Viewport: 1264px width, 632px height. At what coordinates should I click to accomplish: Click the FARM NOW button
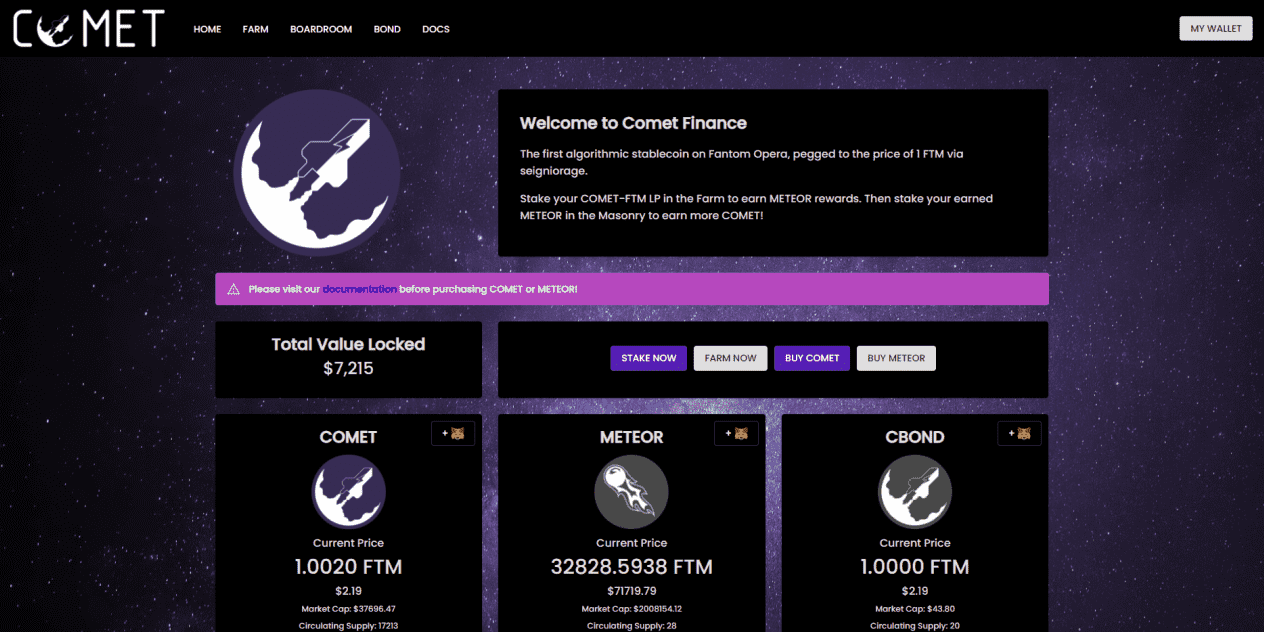pos(730,358)
